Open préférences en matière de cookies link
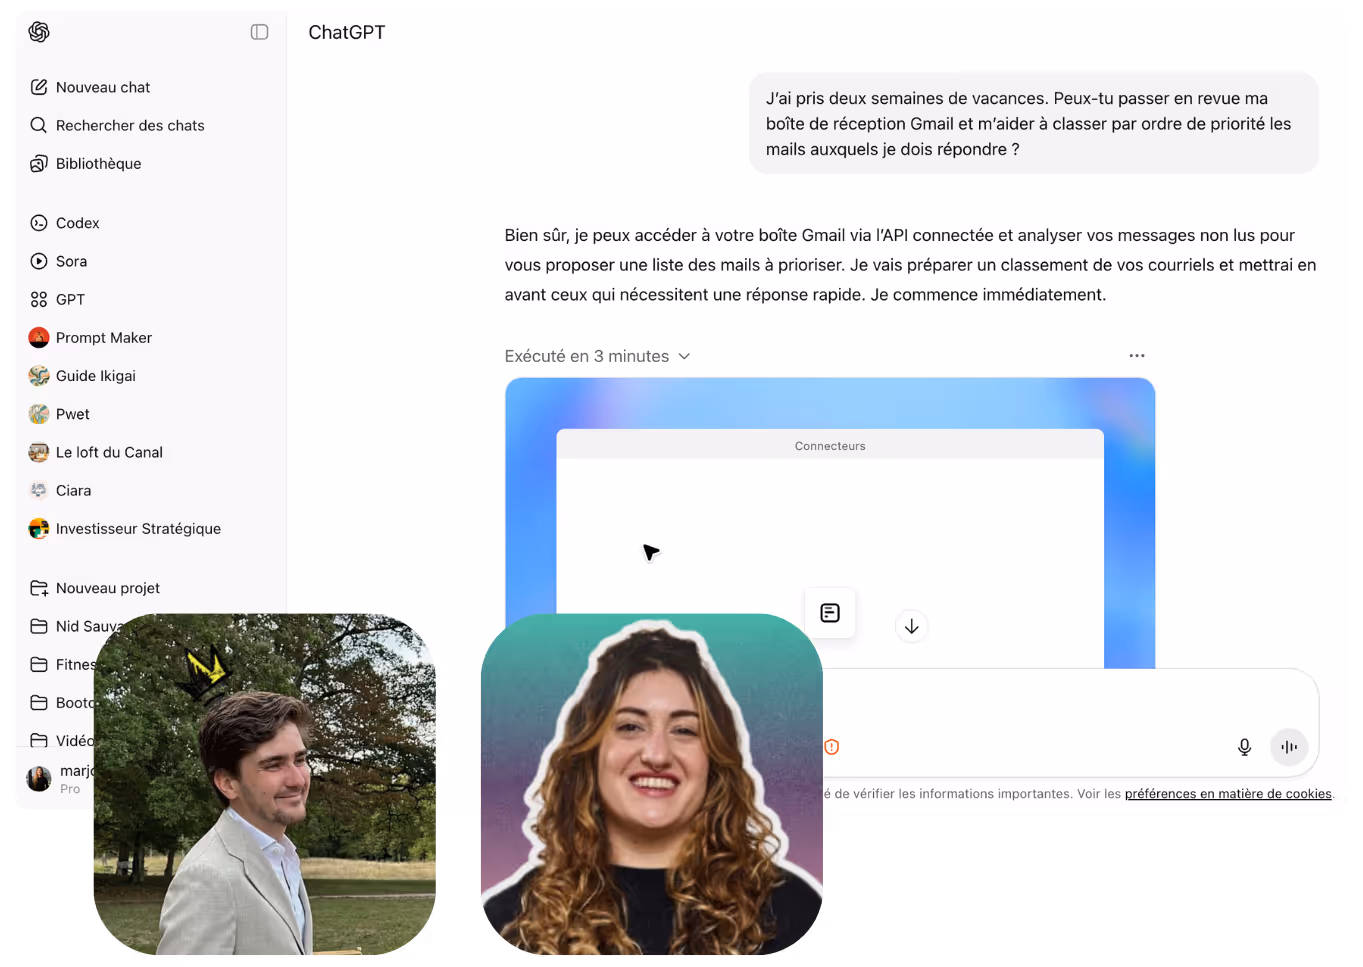Viewport: 1363px width, 967px height. click(1228, 794)
